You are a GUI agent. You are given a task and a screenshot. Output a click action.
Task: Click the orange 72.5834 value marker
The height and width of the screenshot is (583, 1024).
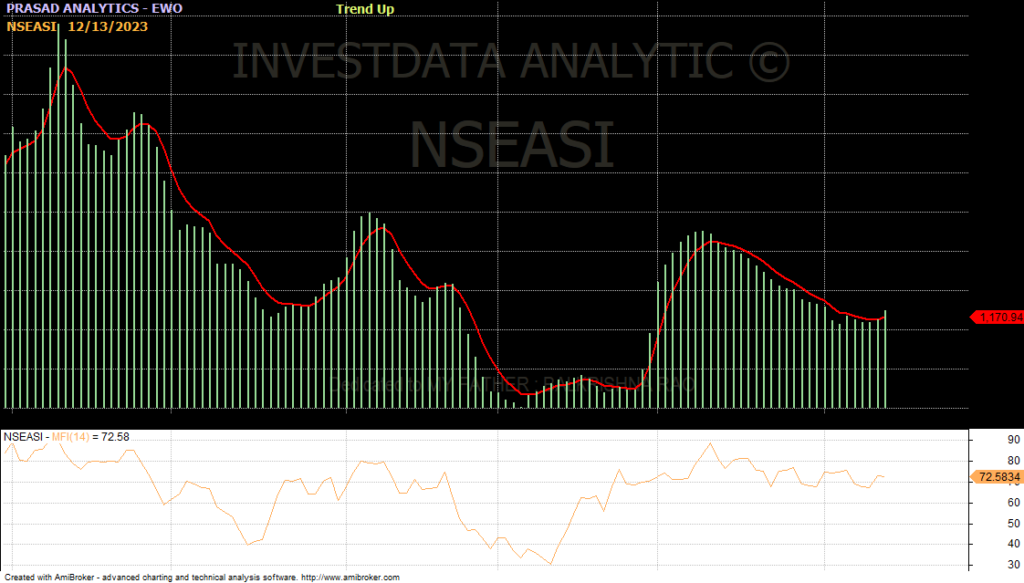(999, 477)
